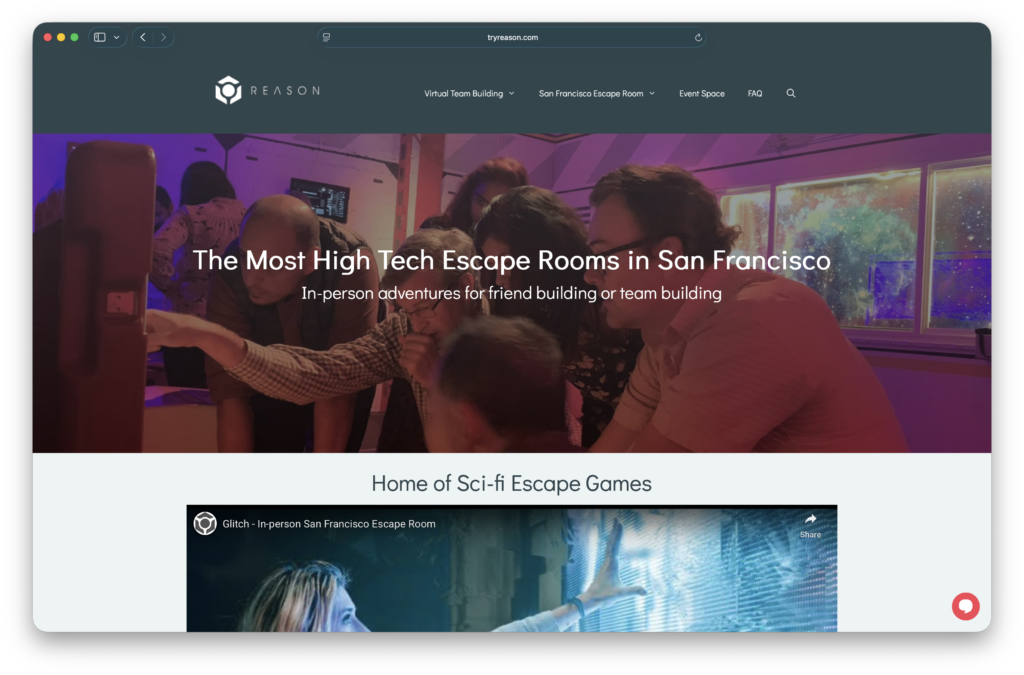Expand the San Francisco Escape Room dropdown
1024x675 pixels.
pyautogui.click(x=596, y=93)
